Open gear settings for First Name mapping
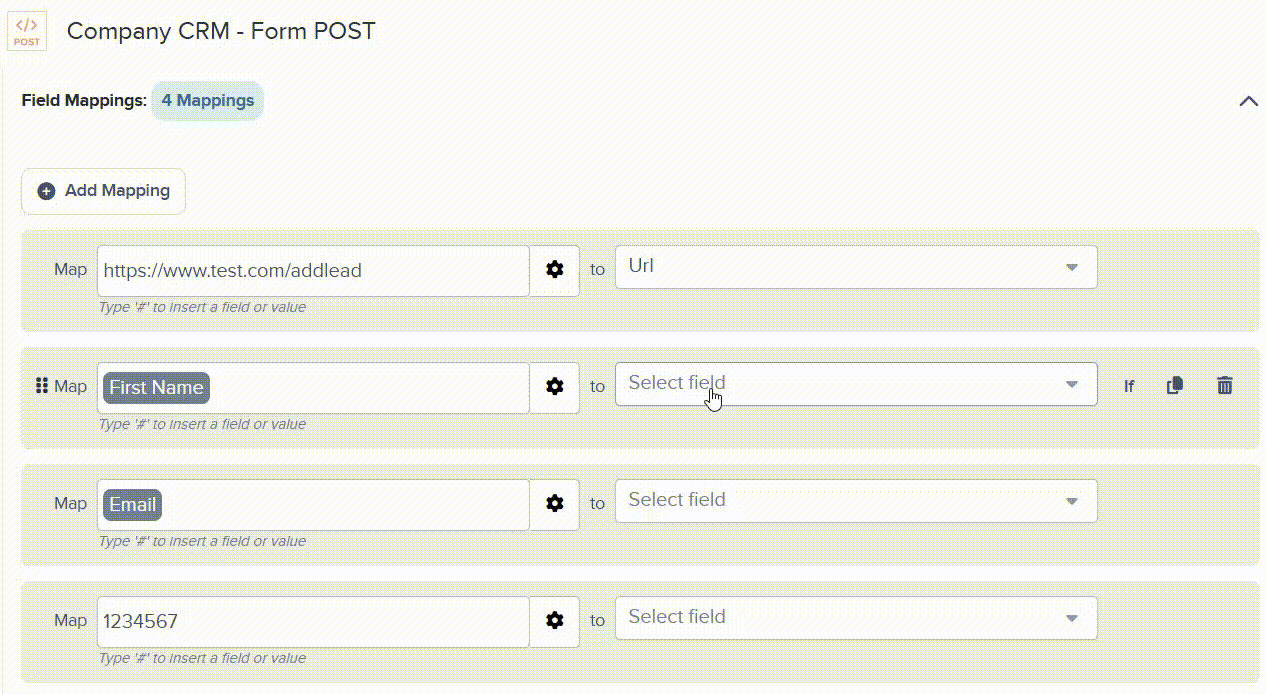 [555, 387]
